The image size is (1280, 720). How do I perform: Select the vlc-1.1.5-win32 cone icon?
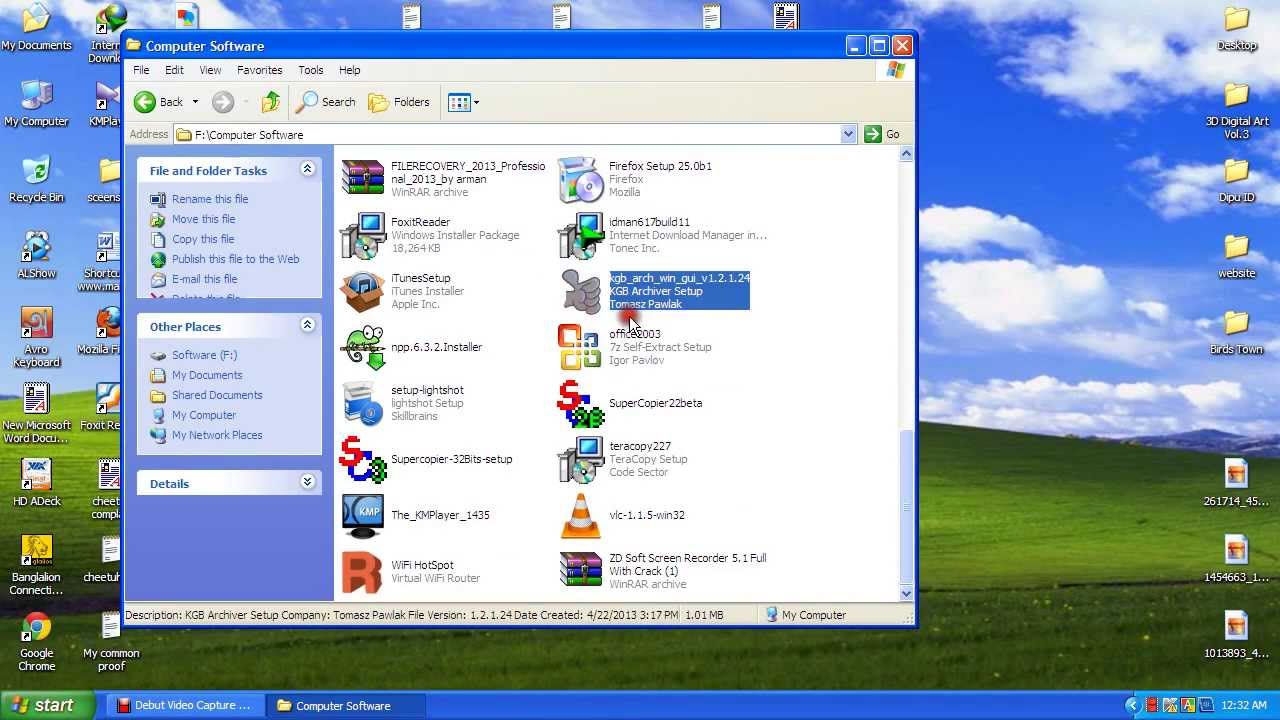pos(580,515)
